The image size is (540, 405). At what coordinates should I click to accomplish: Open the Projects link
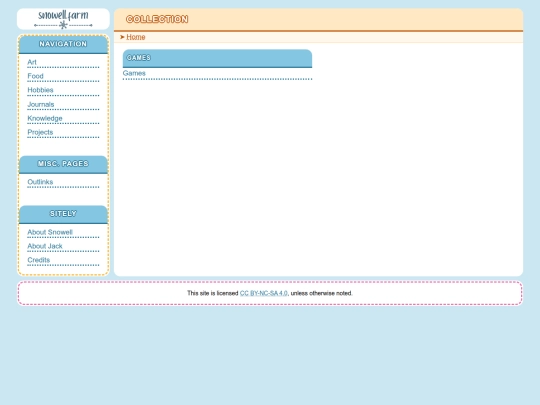click(40, 132)
